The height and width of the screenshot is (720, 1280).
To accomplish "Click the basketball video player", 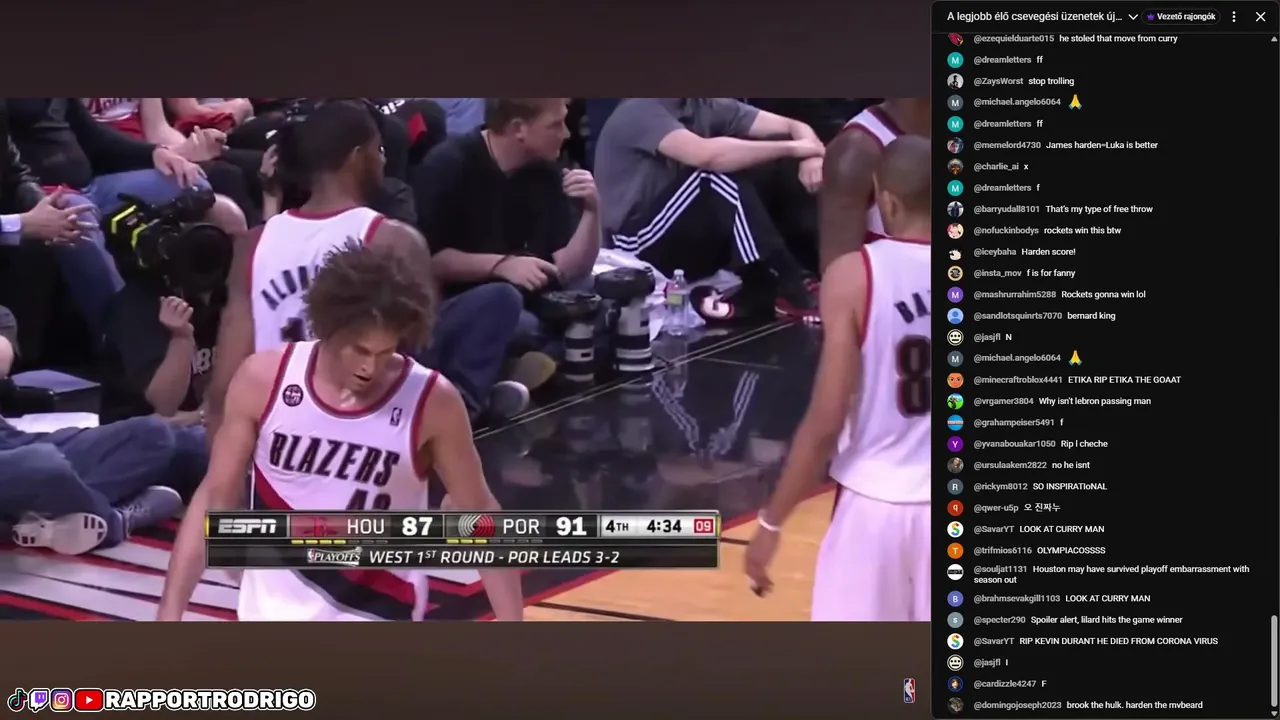I will pyautogui.click(x=465, y=359).
